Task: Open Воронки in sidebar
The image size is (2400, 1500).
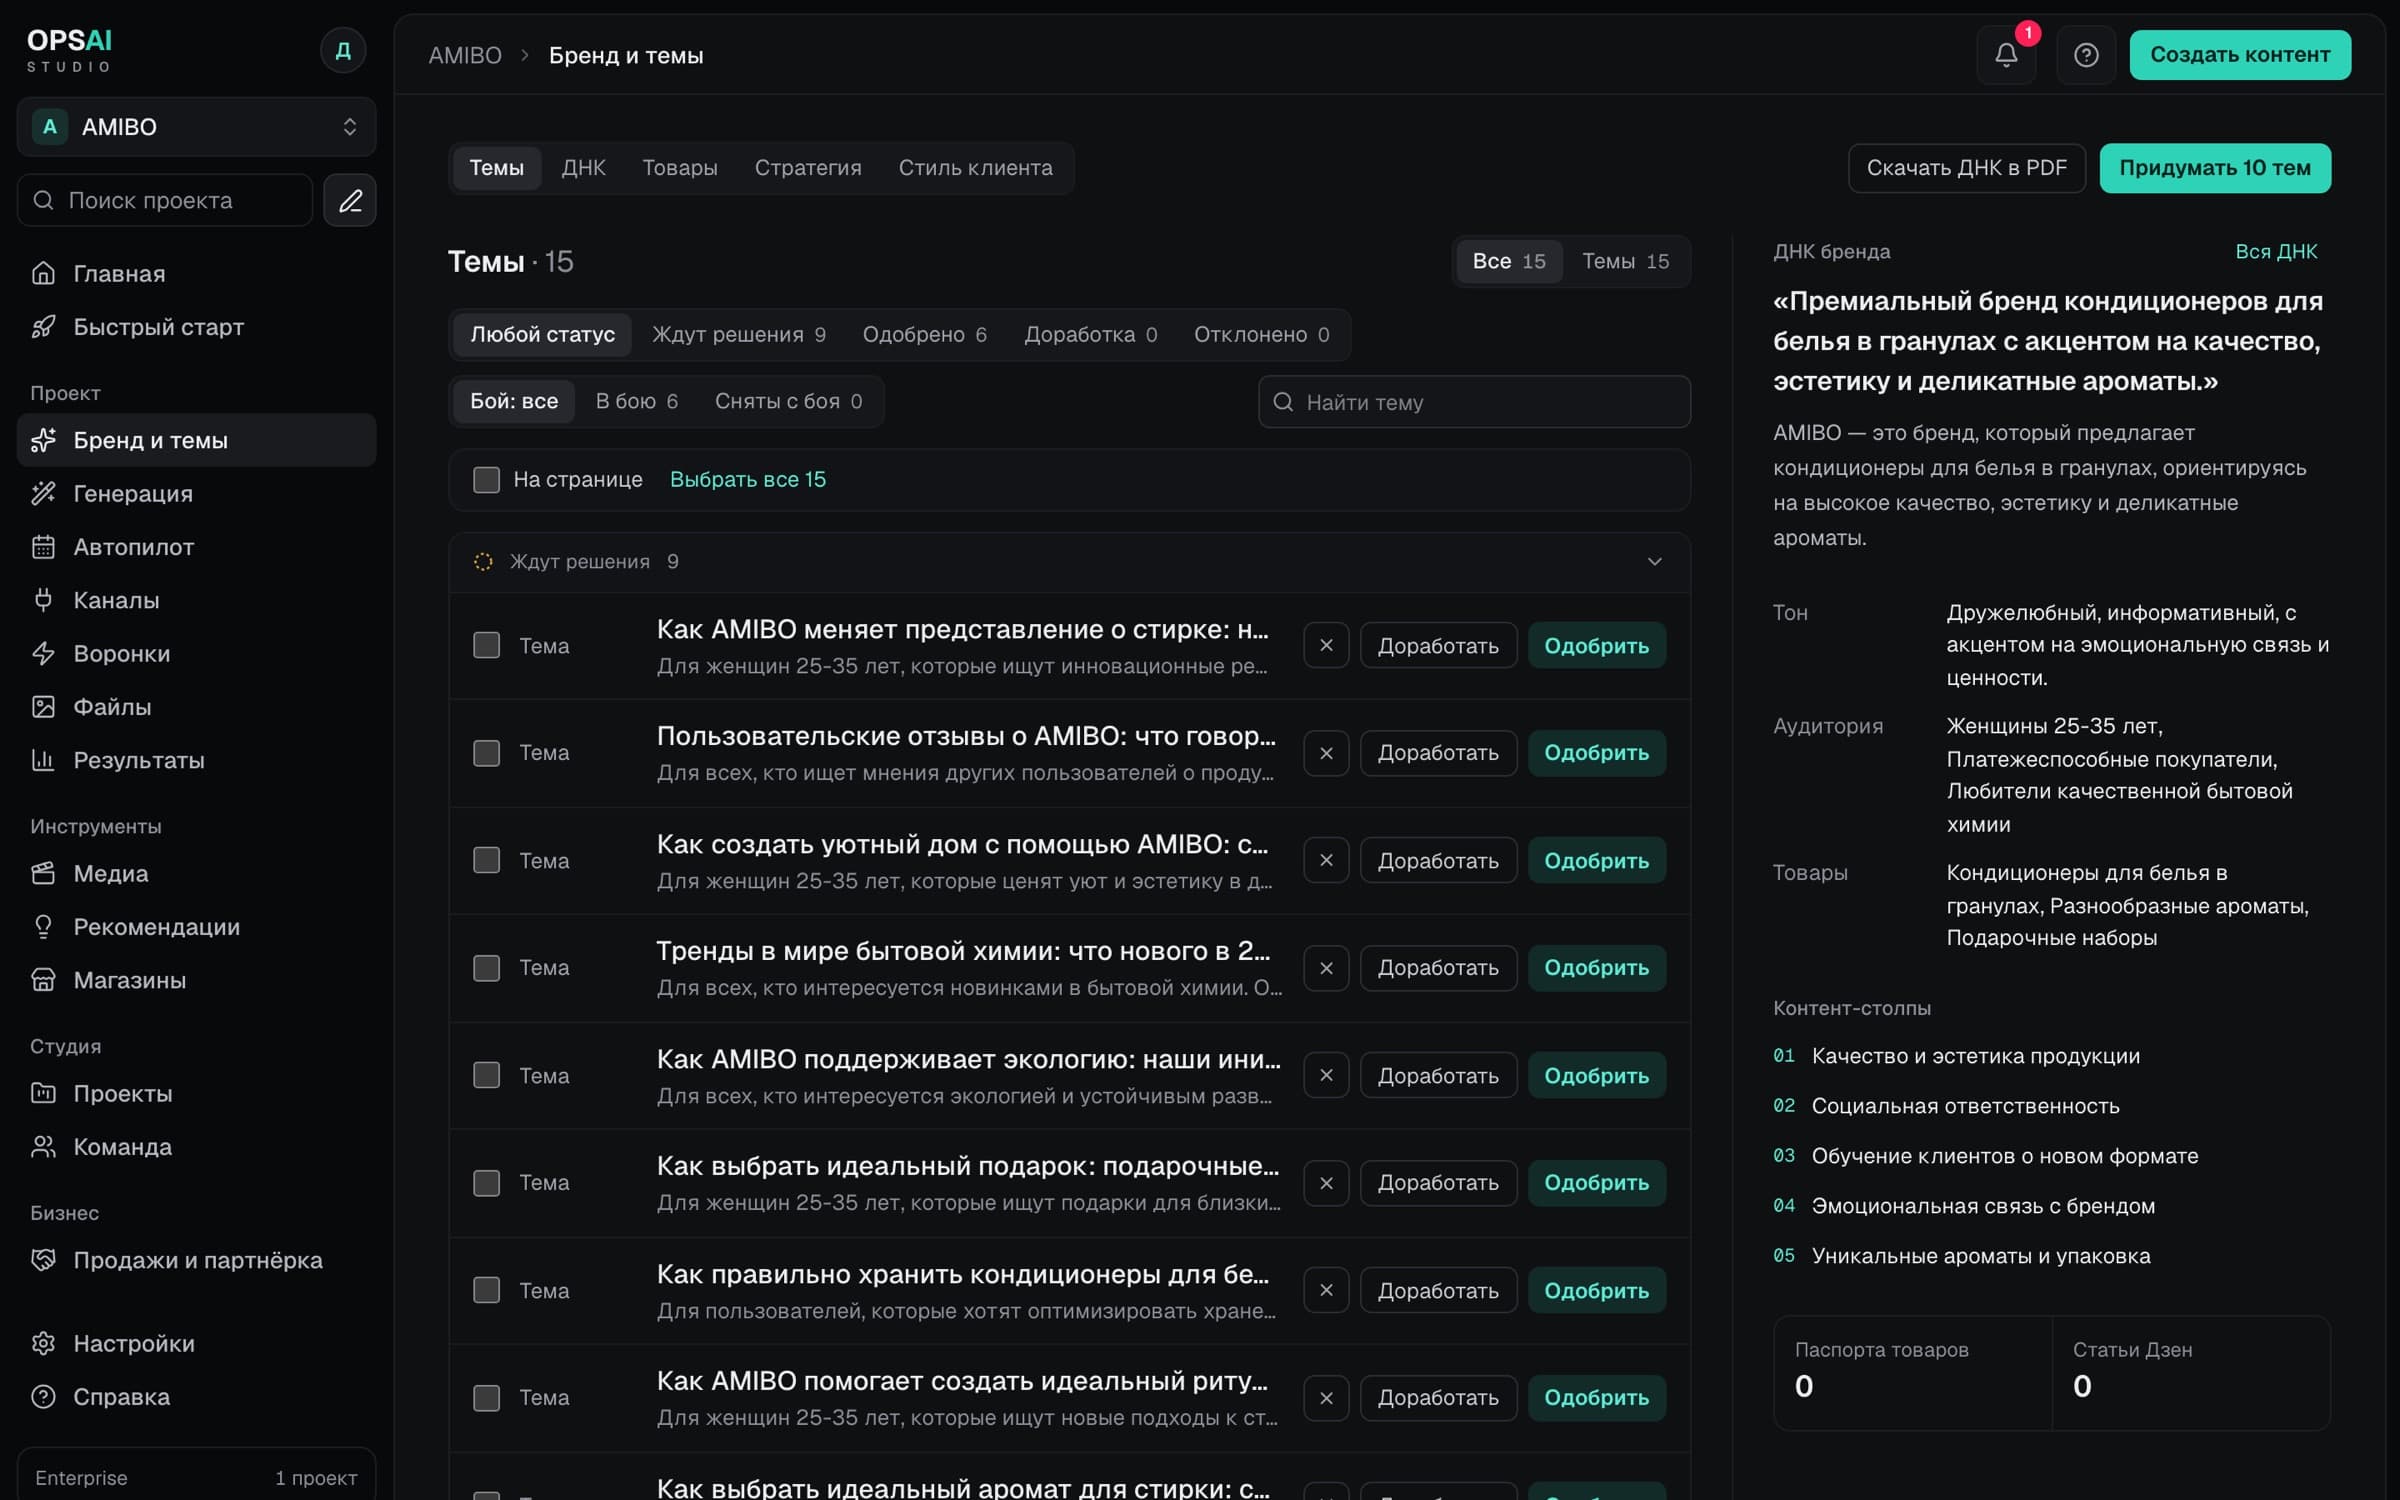Action: point(196,653)
